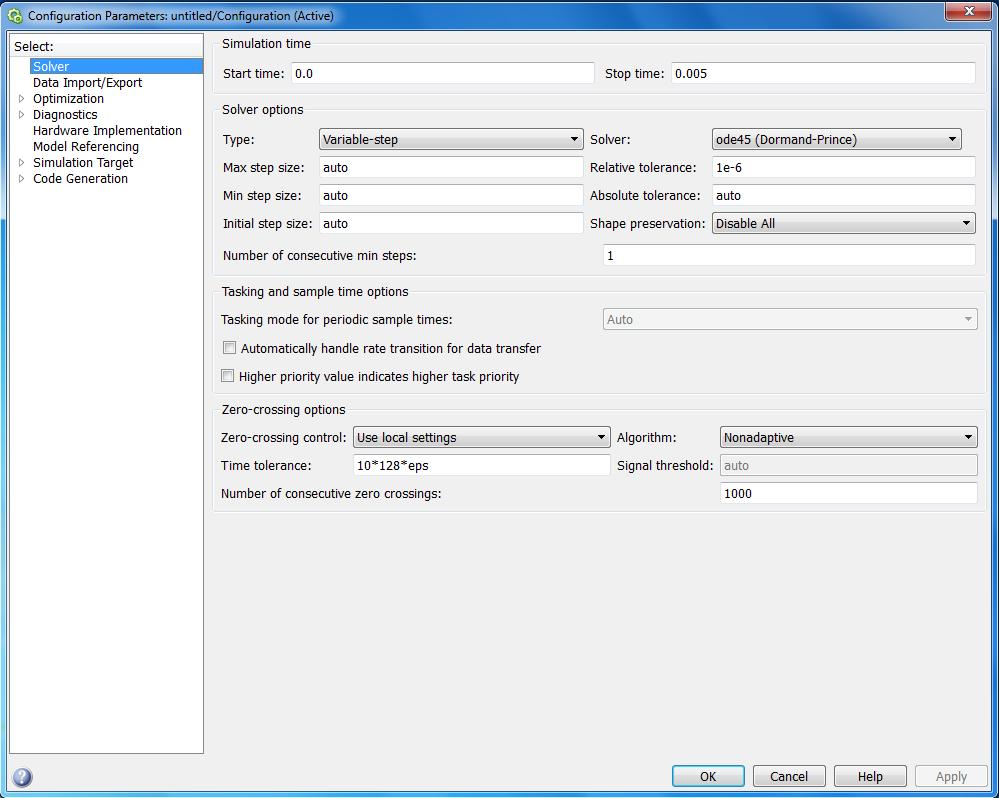The image size is (999, 798).
Task: Click the Min step size field
Action: 451,196
